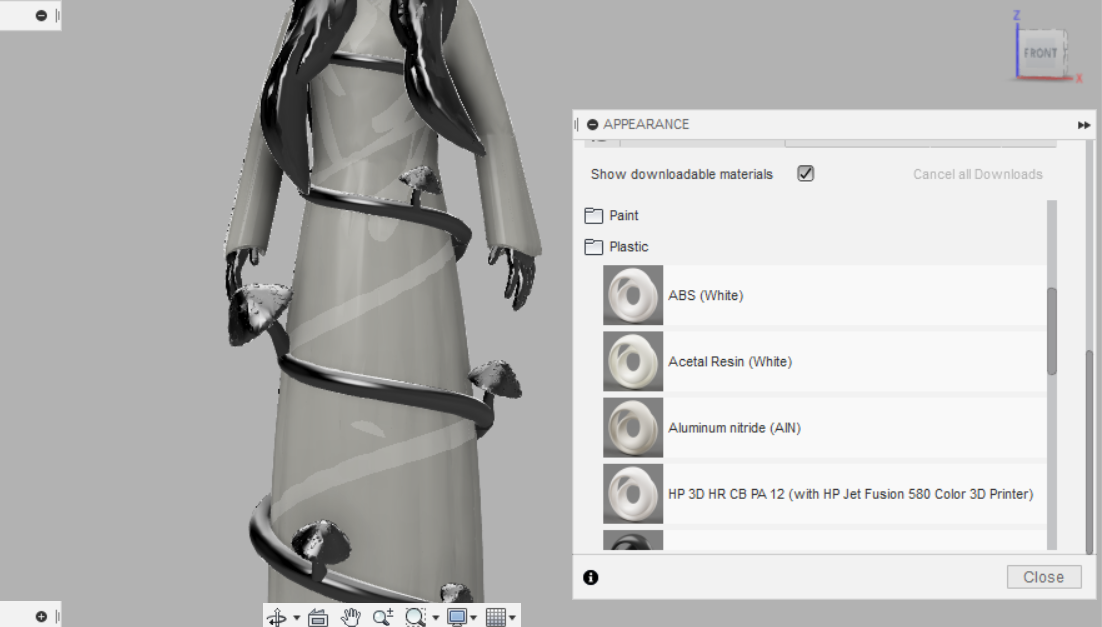Open the Orbit tool dropdown arrow
The height and width of the screenshot is (627, 1102).
click(x=294, y=616)
